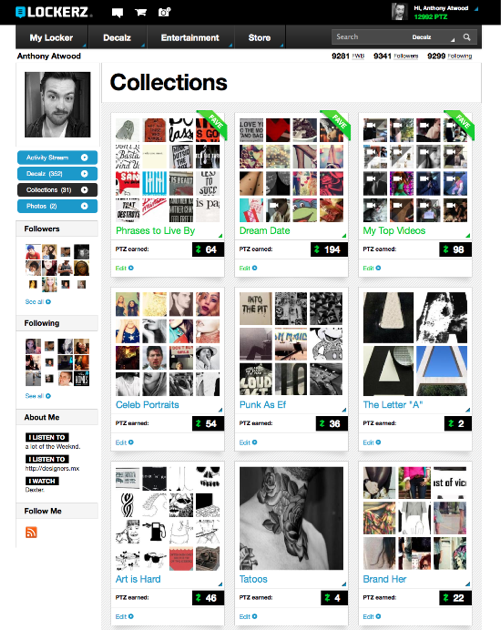Select the Photos (2) sidebar tab

click(x=57, y=206)
